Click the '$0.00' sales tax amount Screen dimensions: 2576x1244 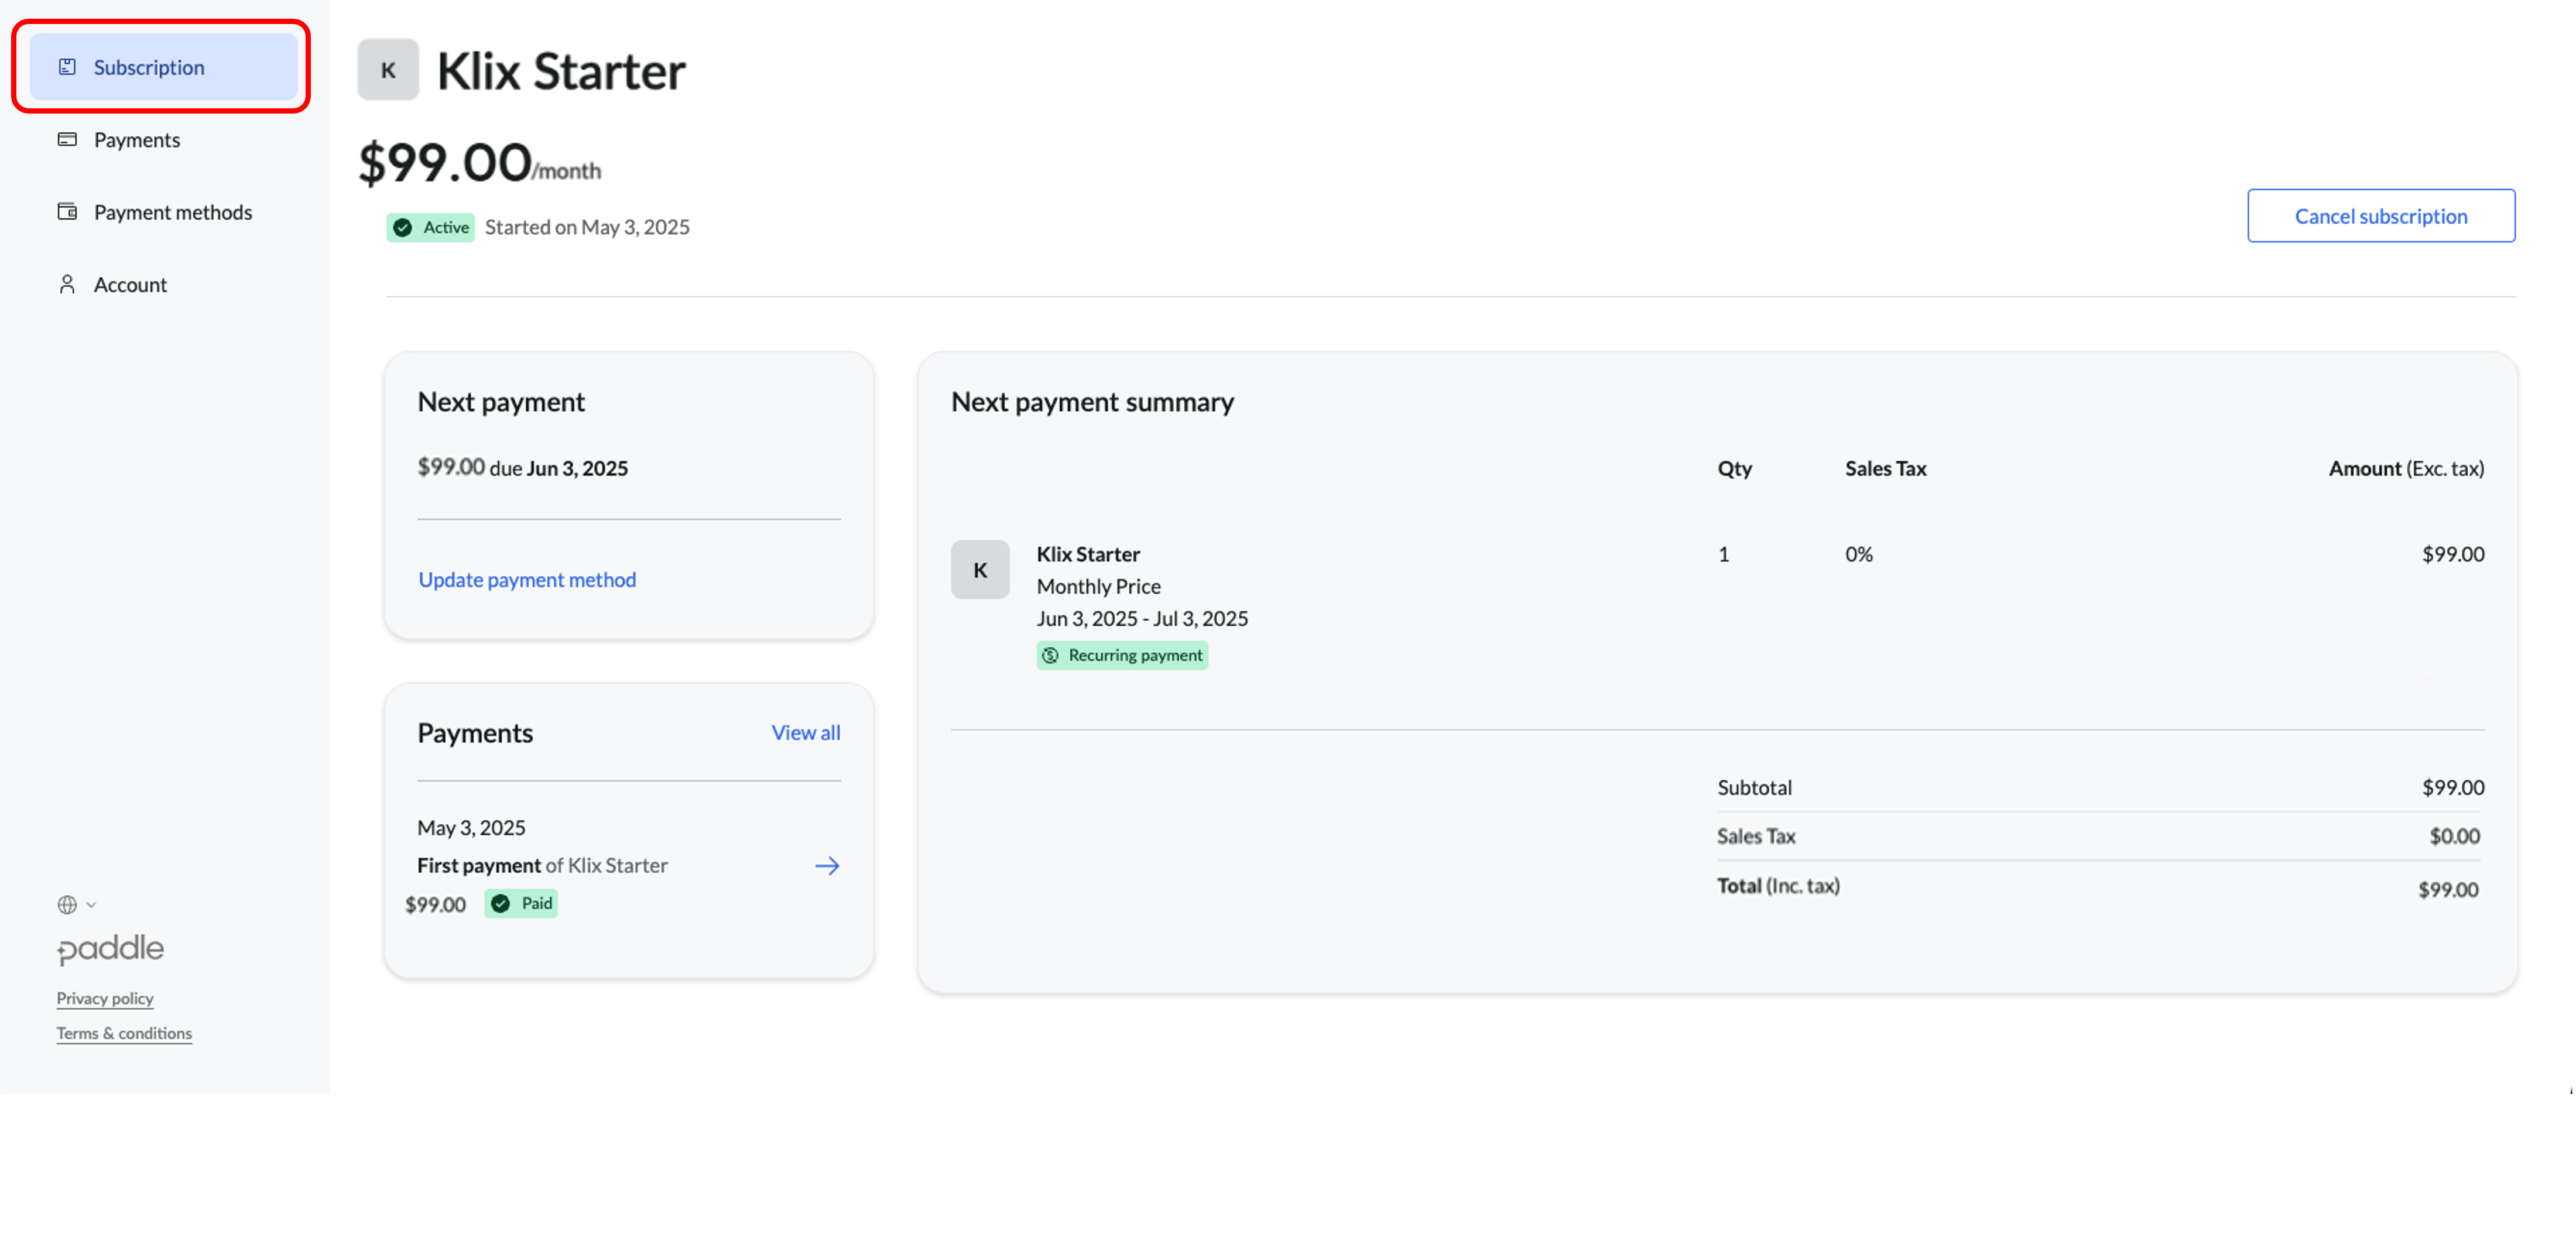coord(2455,836)
